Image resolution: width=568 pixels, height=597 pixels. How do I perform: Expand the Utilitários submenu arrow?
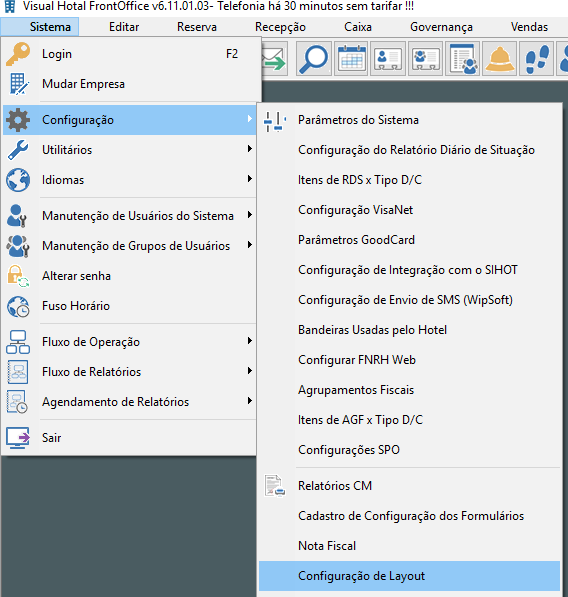[x=249, y=148]
